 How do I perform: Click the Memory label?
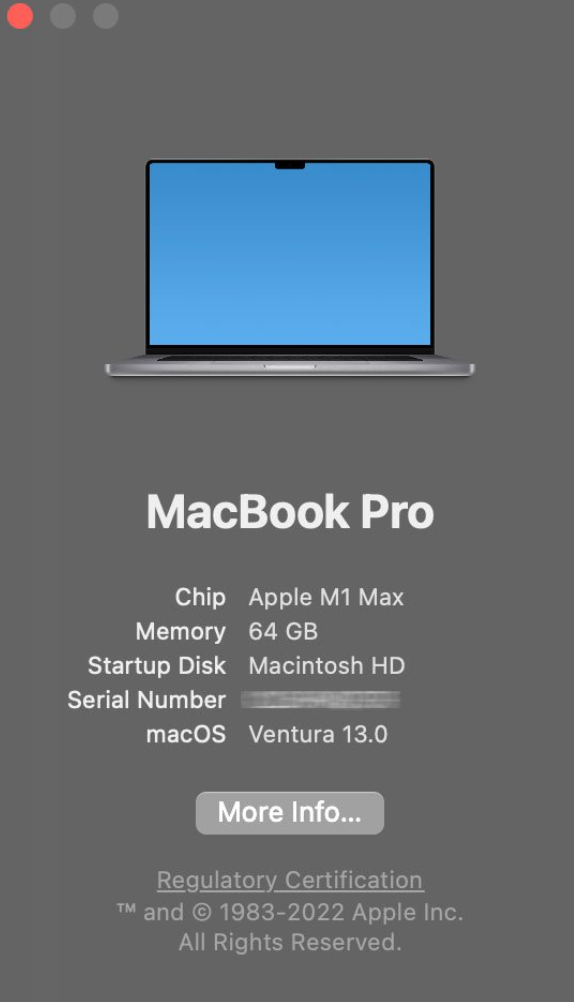pos(181,632)
